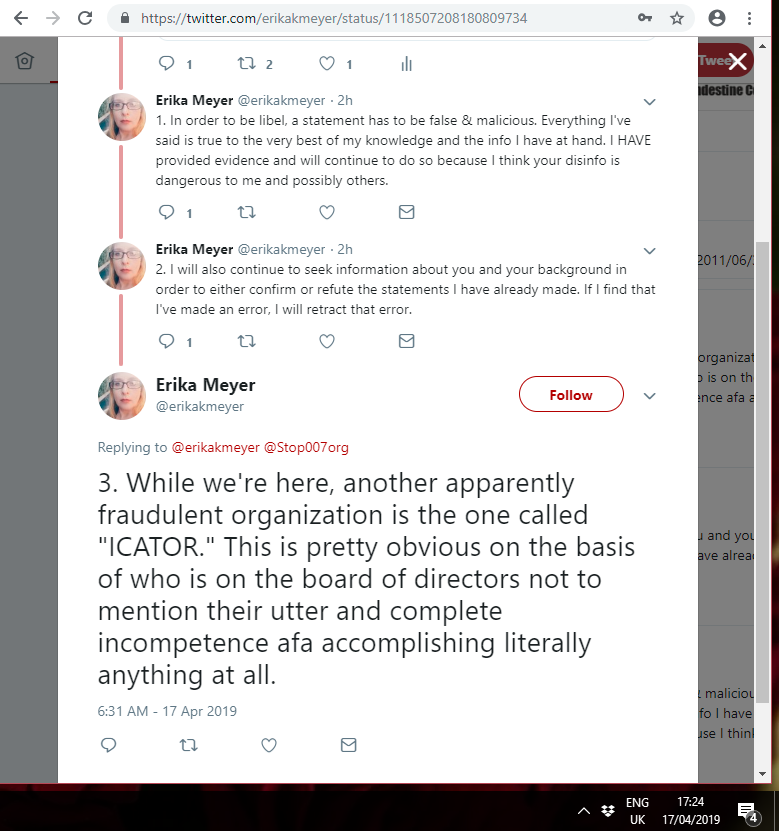The width and height of the screenshot is (779, 831).
Task: Show hidden system tray icons
Action: point(583,810)
